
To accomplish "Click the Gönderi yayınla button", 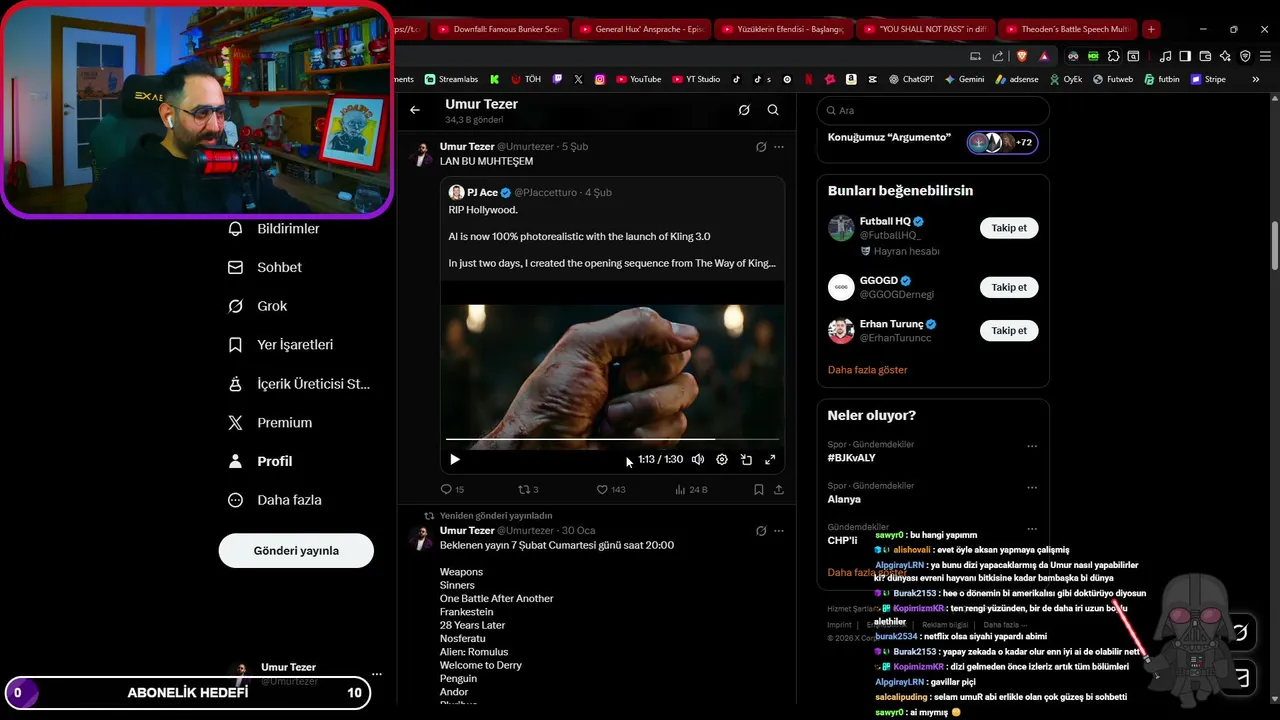I will 296,551.
